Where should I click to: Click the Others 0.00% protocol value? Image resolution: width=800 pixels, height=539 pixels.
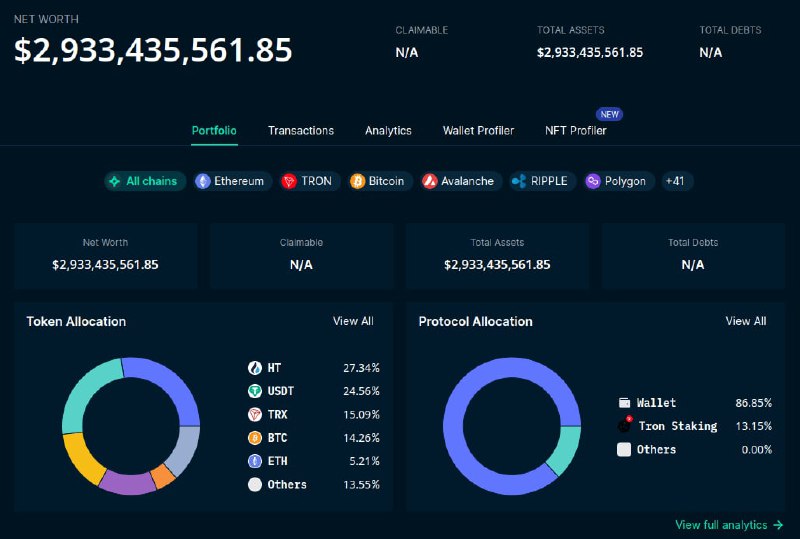coord(757,450)
